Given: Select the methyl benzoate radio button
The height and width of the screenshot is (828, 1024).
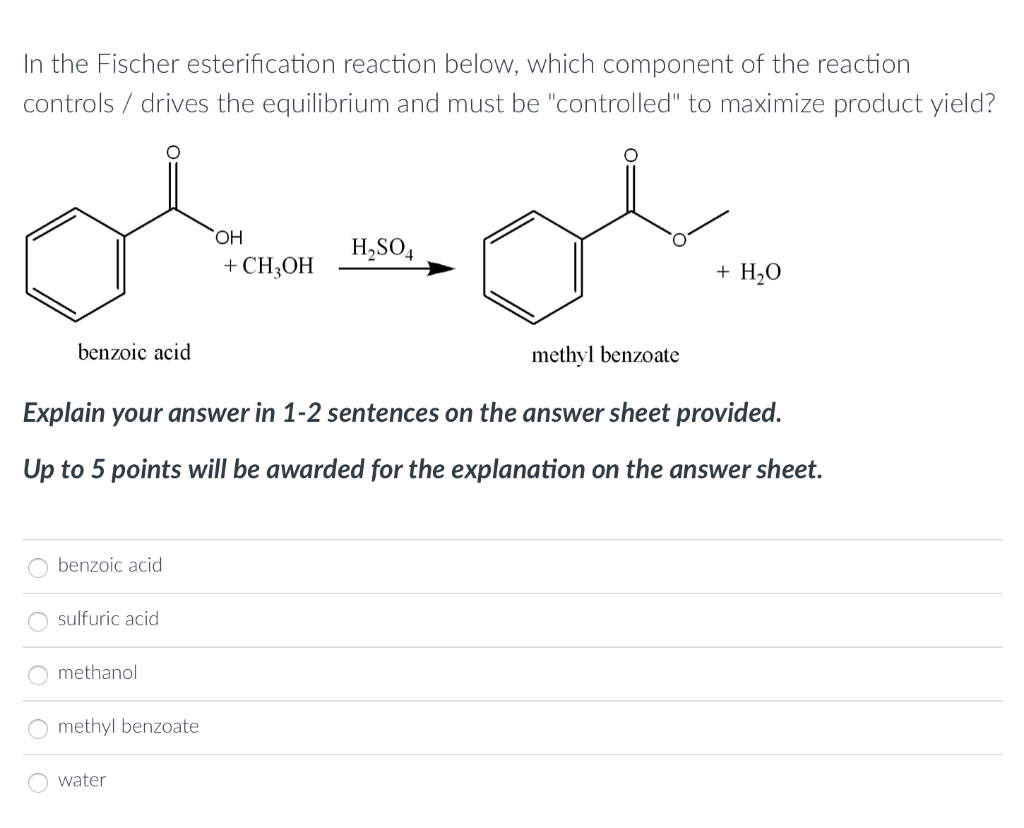Looking at the screenshot, I should pyautogui.click(x=37, y=729).
